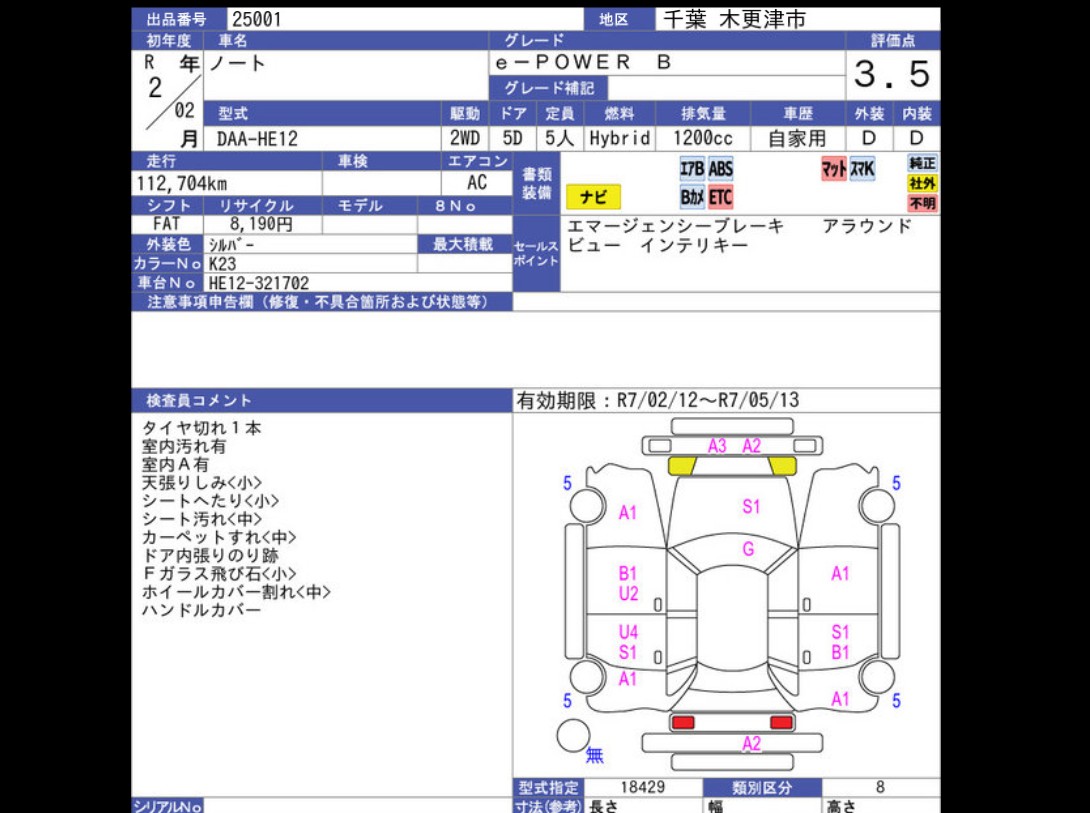Click the car name ノート
This screenshot has height=813, width=1090.
(x=237, y=63)
